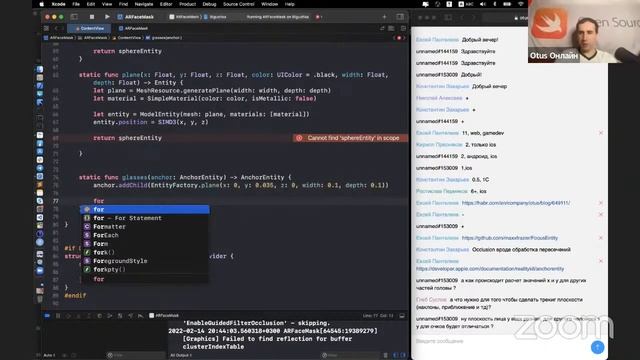Open the run destination device selector
This screenshot has height=360, width=640.
point(215,17)
